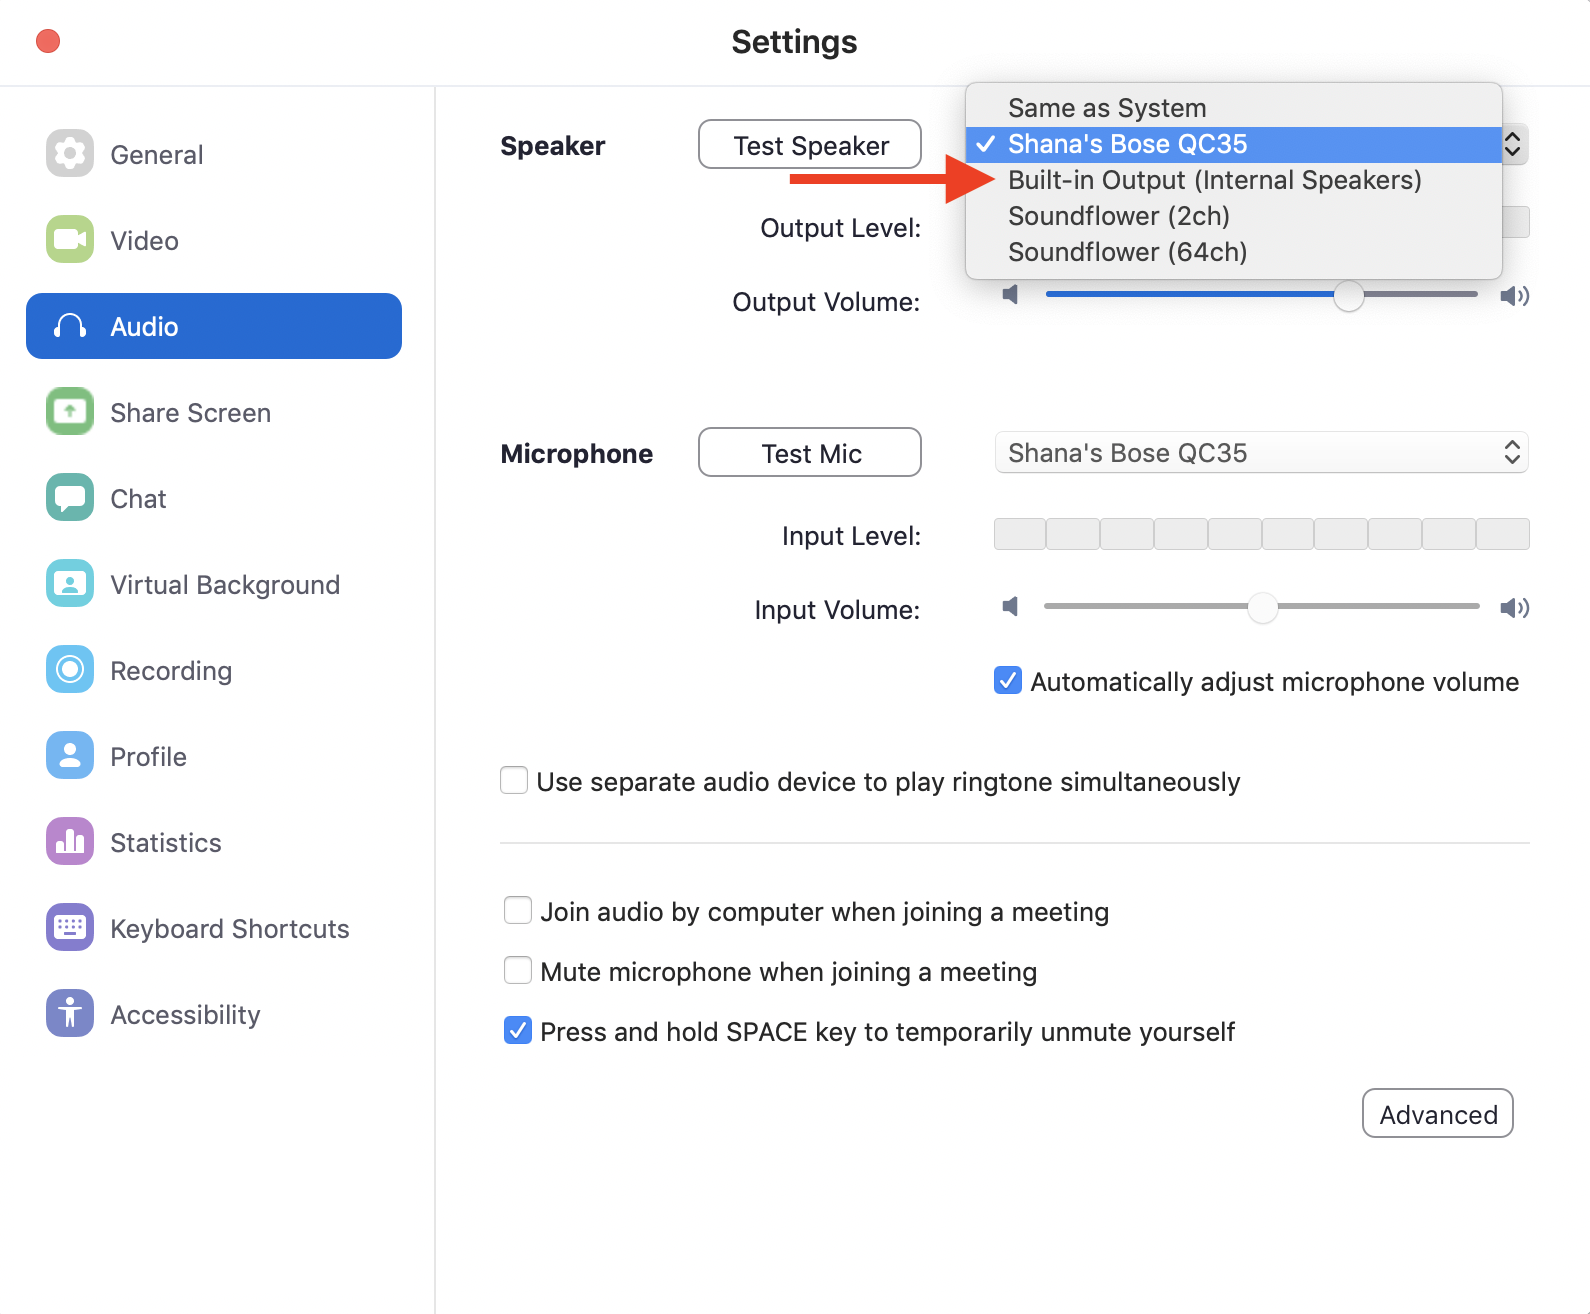This screenshot has width=1590, height=1314.
Task: Click the Audio headphones icon
Action: coord(70,326)
